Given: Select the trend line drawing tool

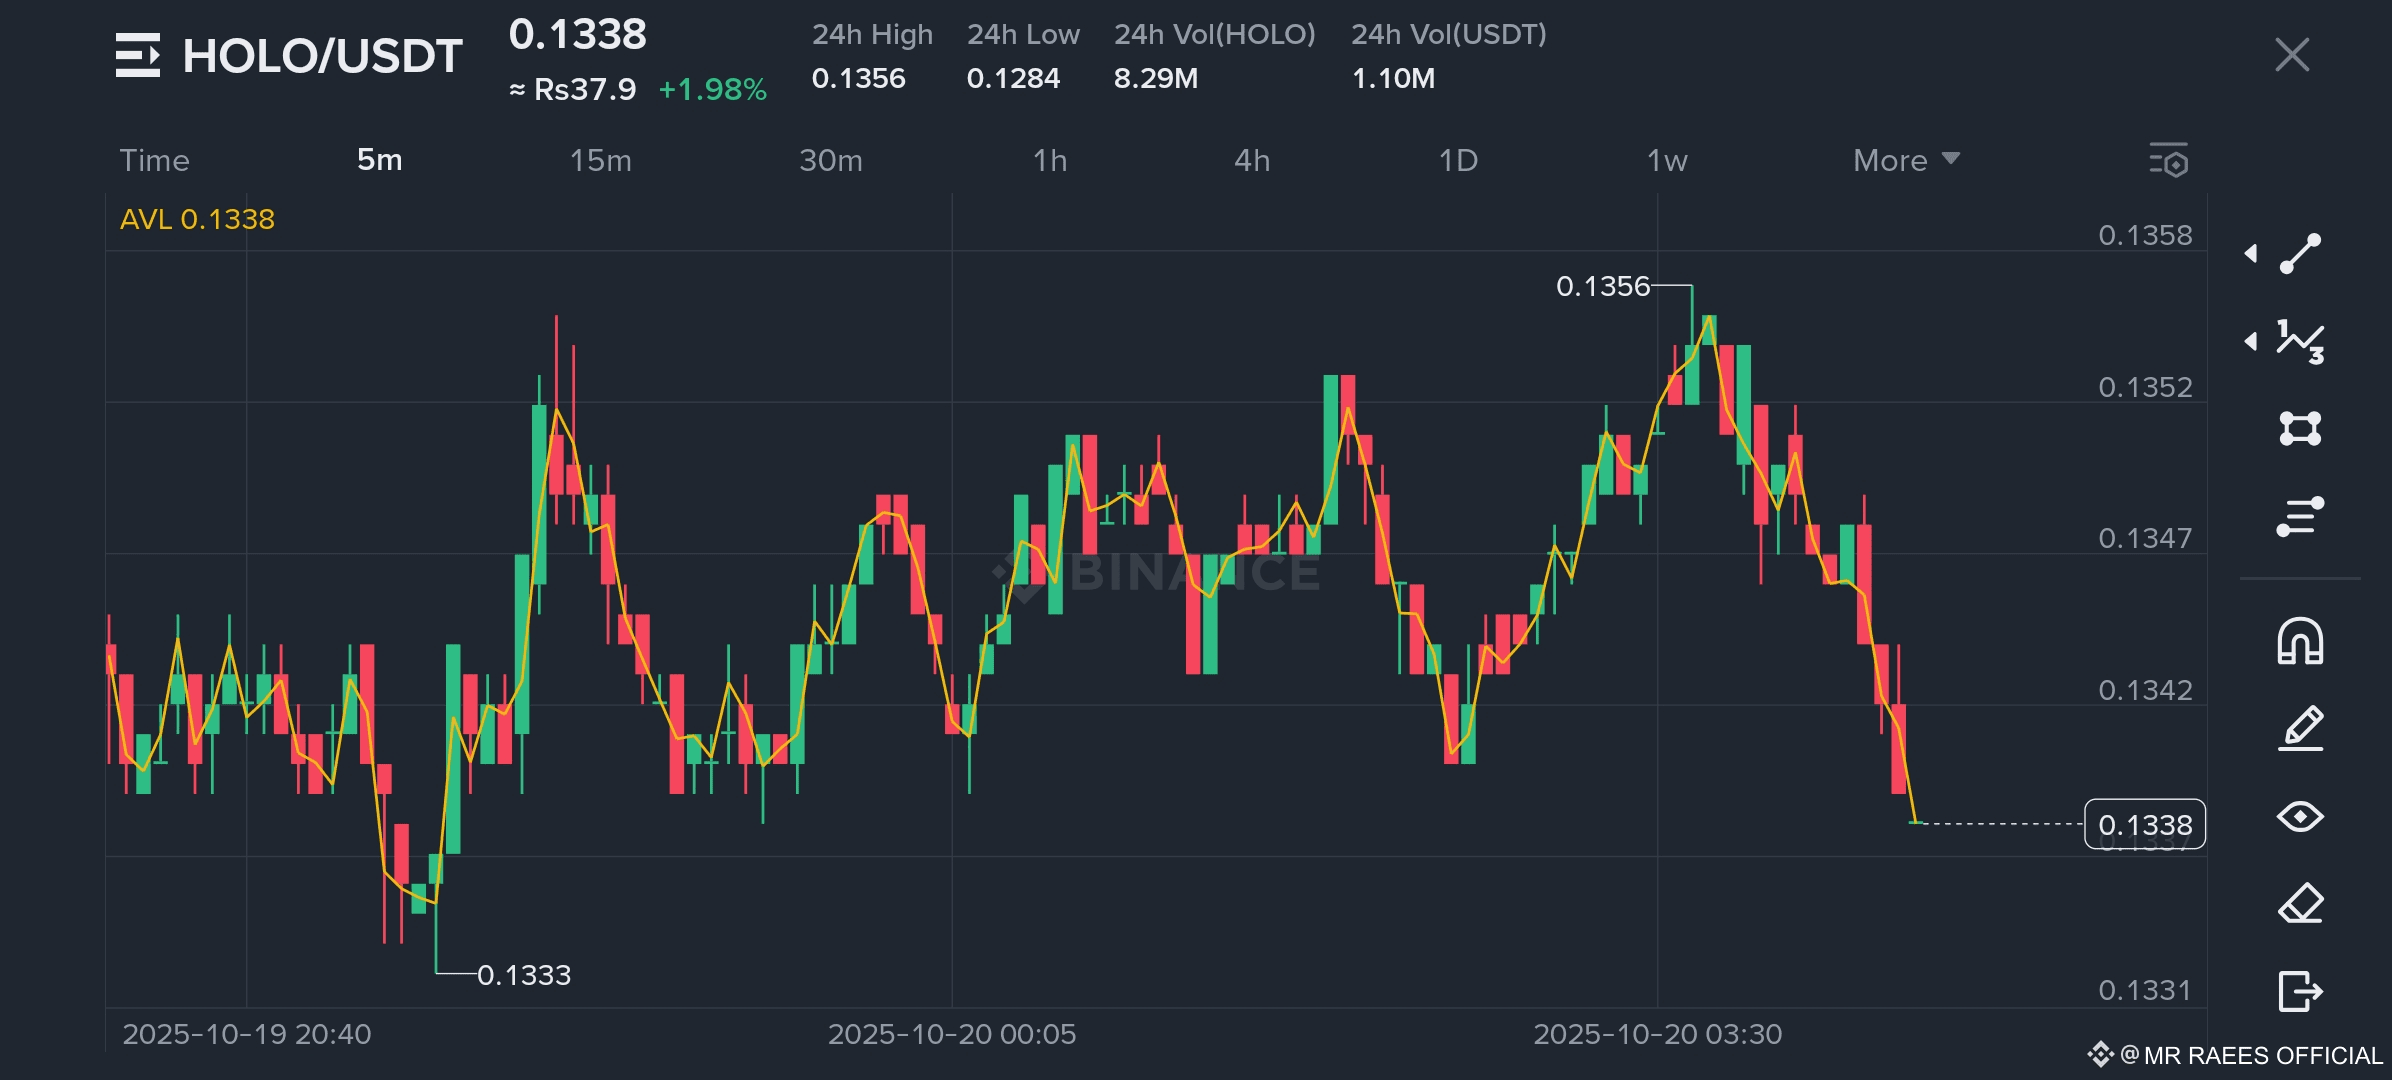Looking at the screenshot, I should [2300, 254].
